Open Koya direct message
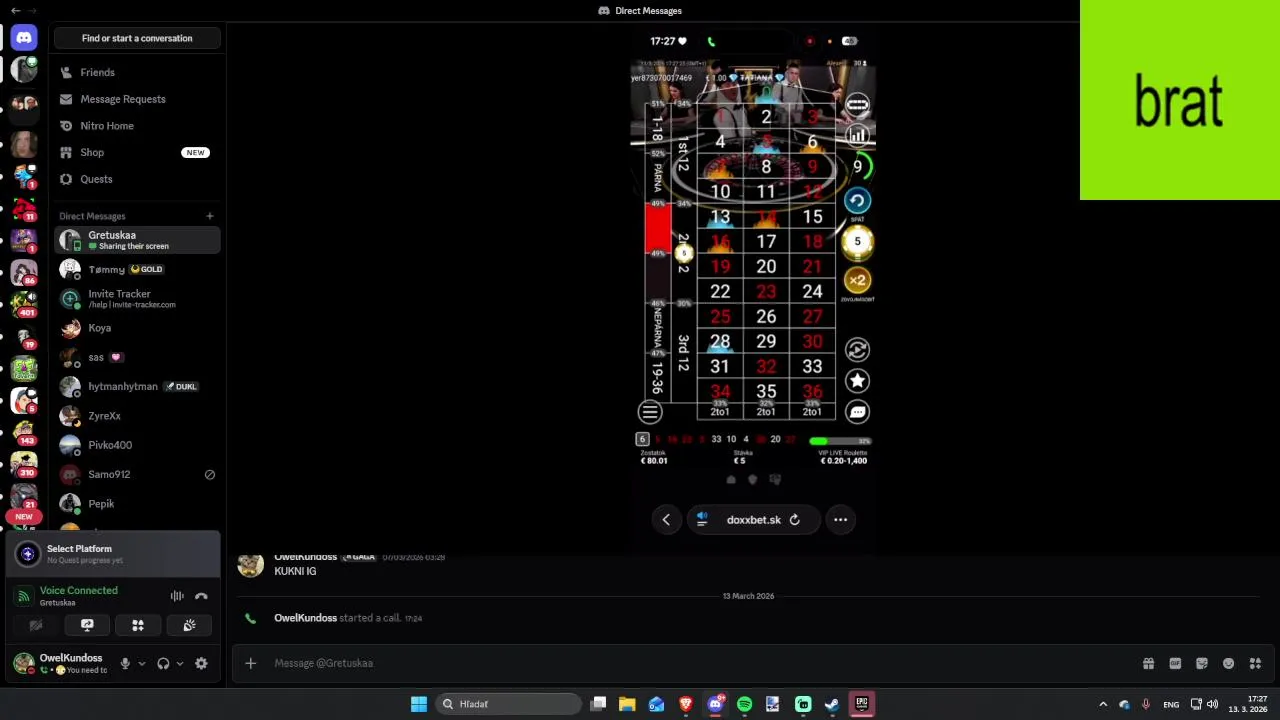Screen dimensions: 1280x720 137,328
